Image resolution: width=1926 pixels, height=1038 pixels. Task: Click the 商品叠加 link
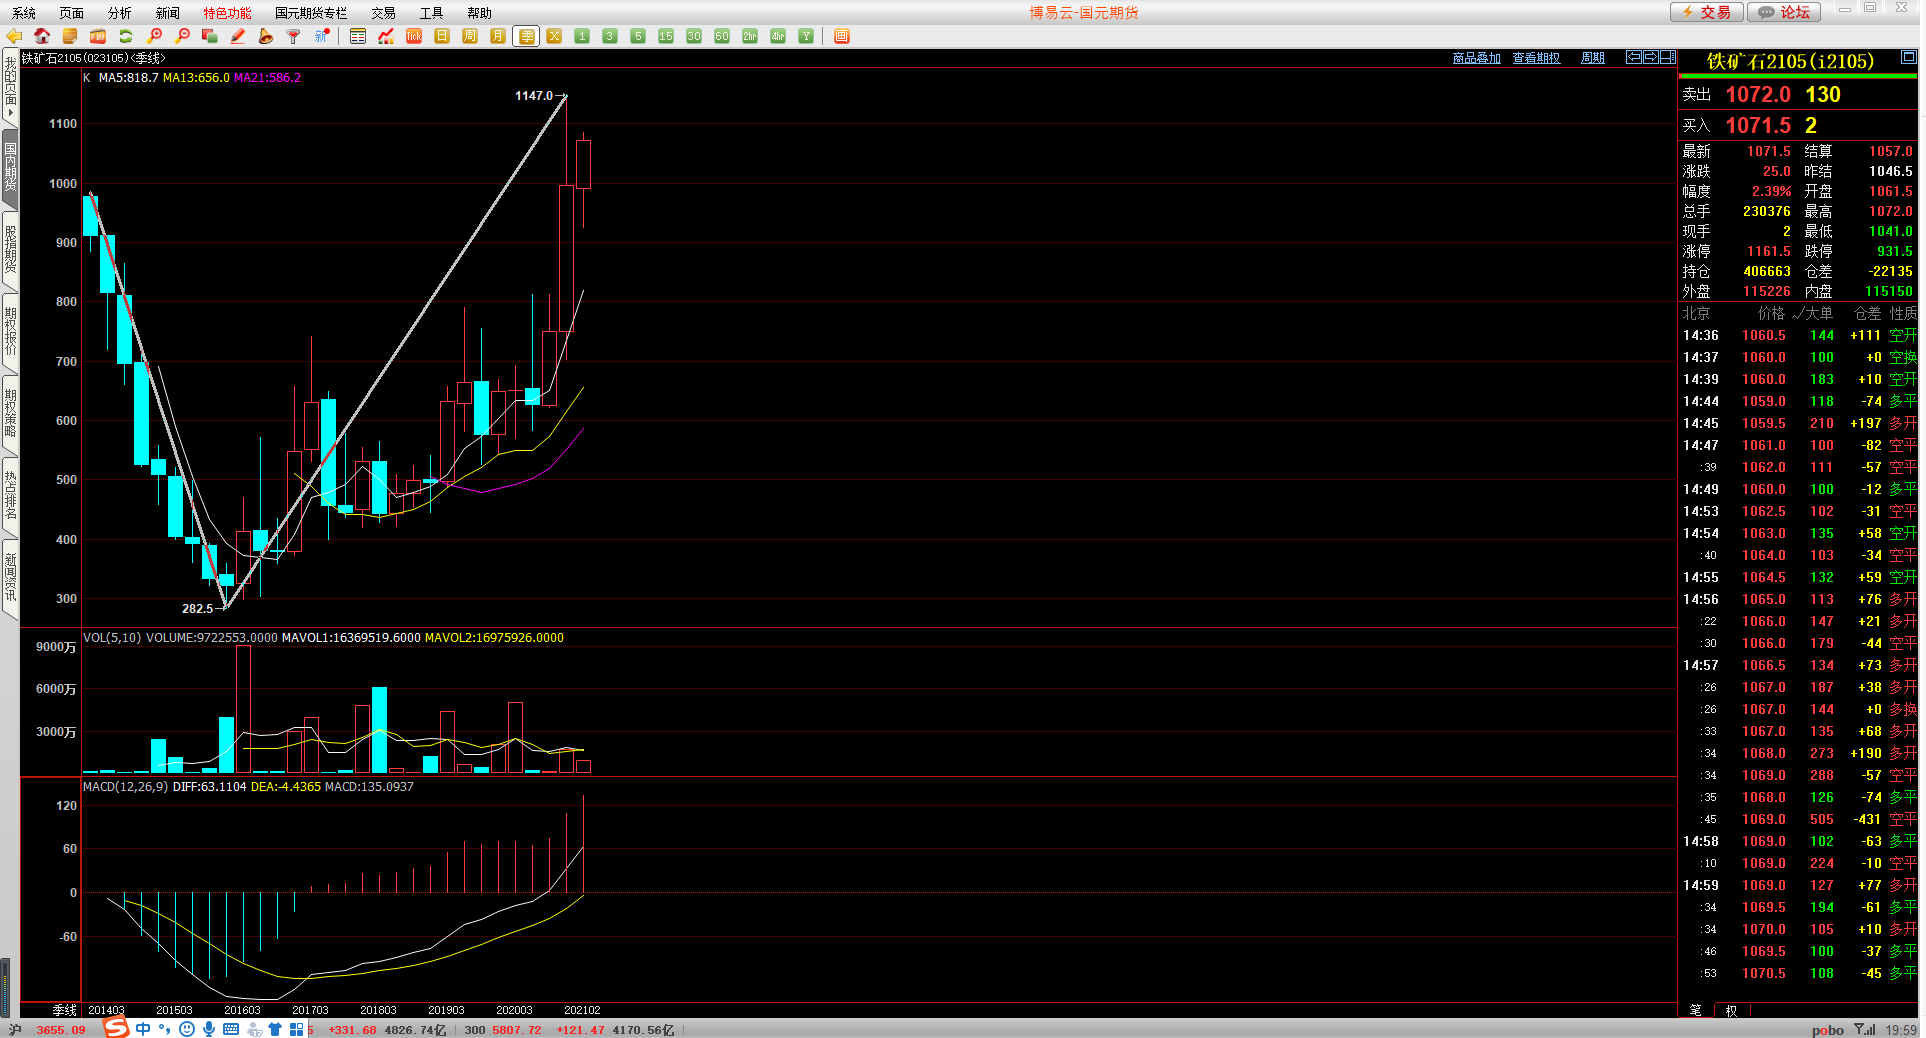pos(1476,58)
